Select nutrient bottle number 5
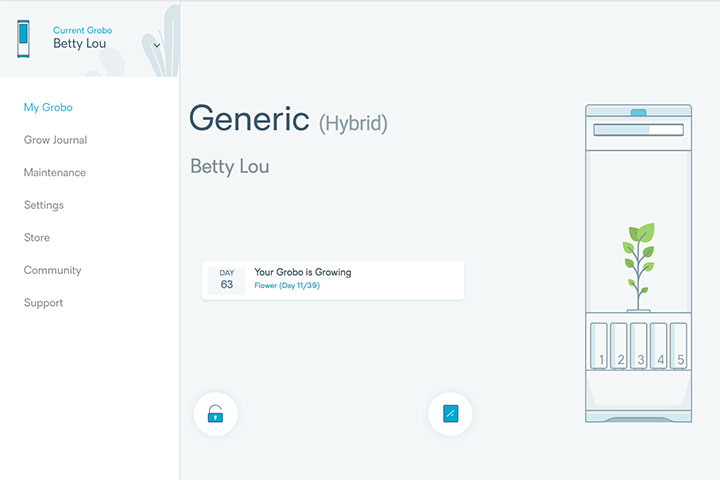This screenshot has height=480, width=720. (x=678, y=345)
